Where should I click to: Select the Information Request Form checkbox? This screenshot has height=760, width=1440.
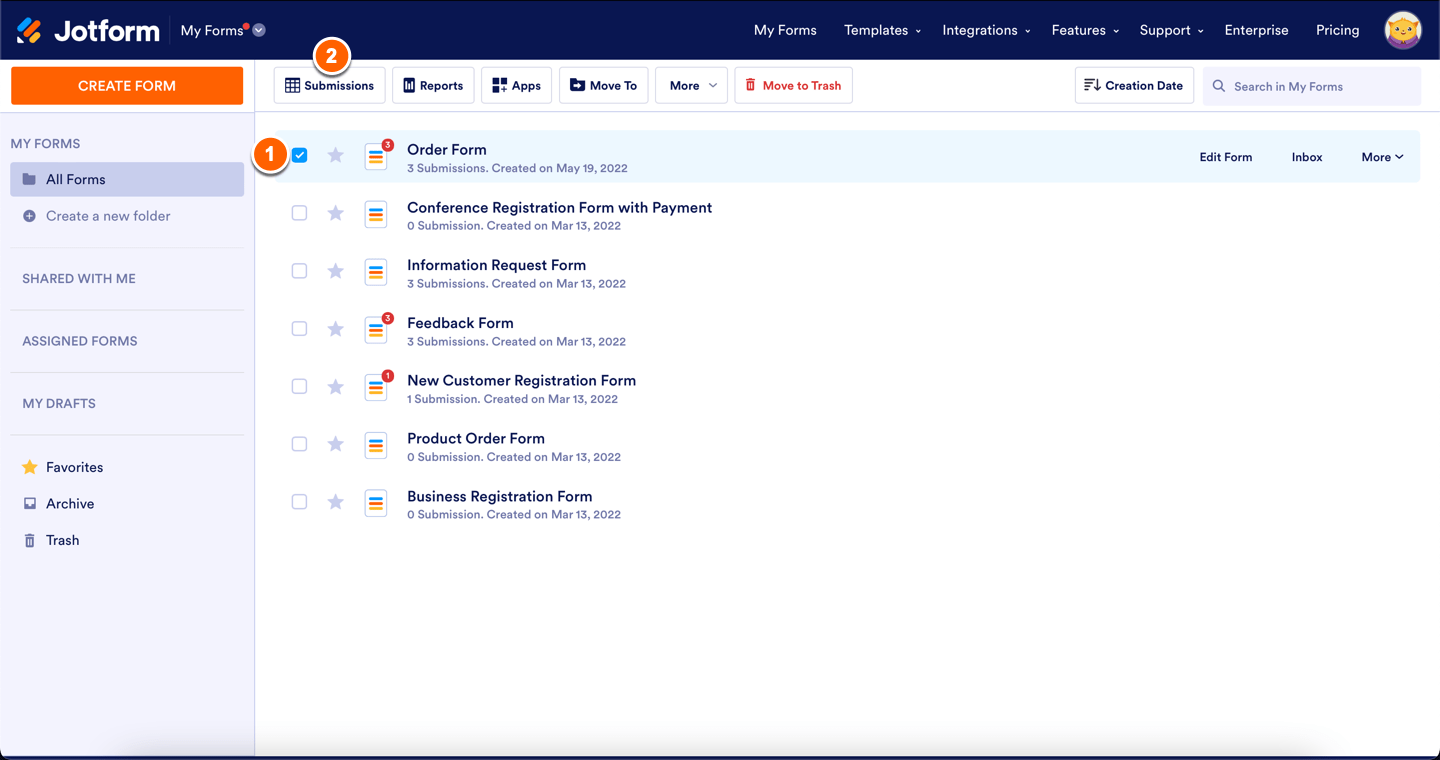click(x=300, y=271)
